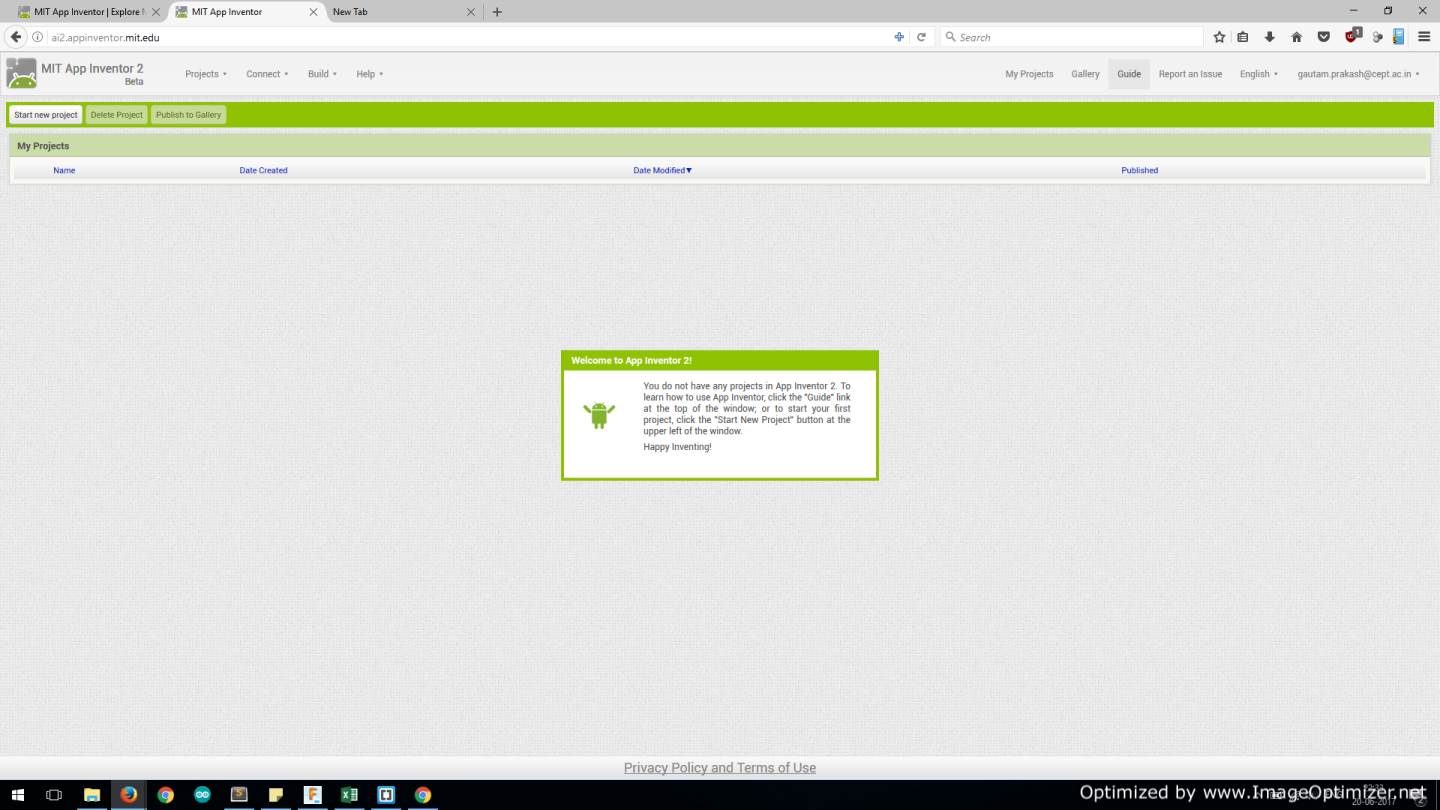Open the Guide link in top navigation
This screenshot has width=1440, height=810.
1129,74
